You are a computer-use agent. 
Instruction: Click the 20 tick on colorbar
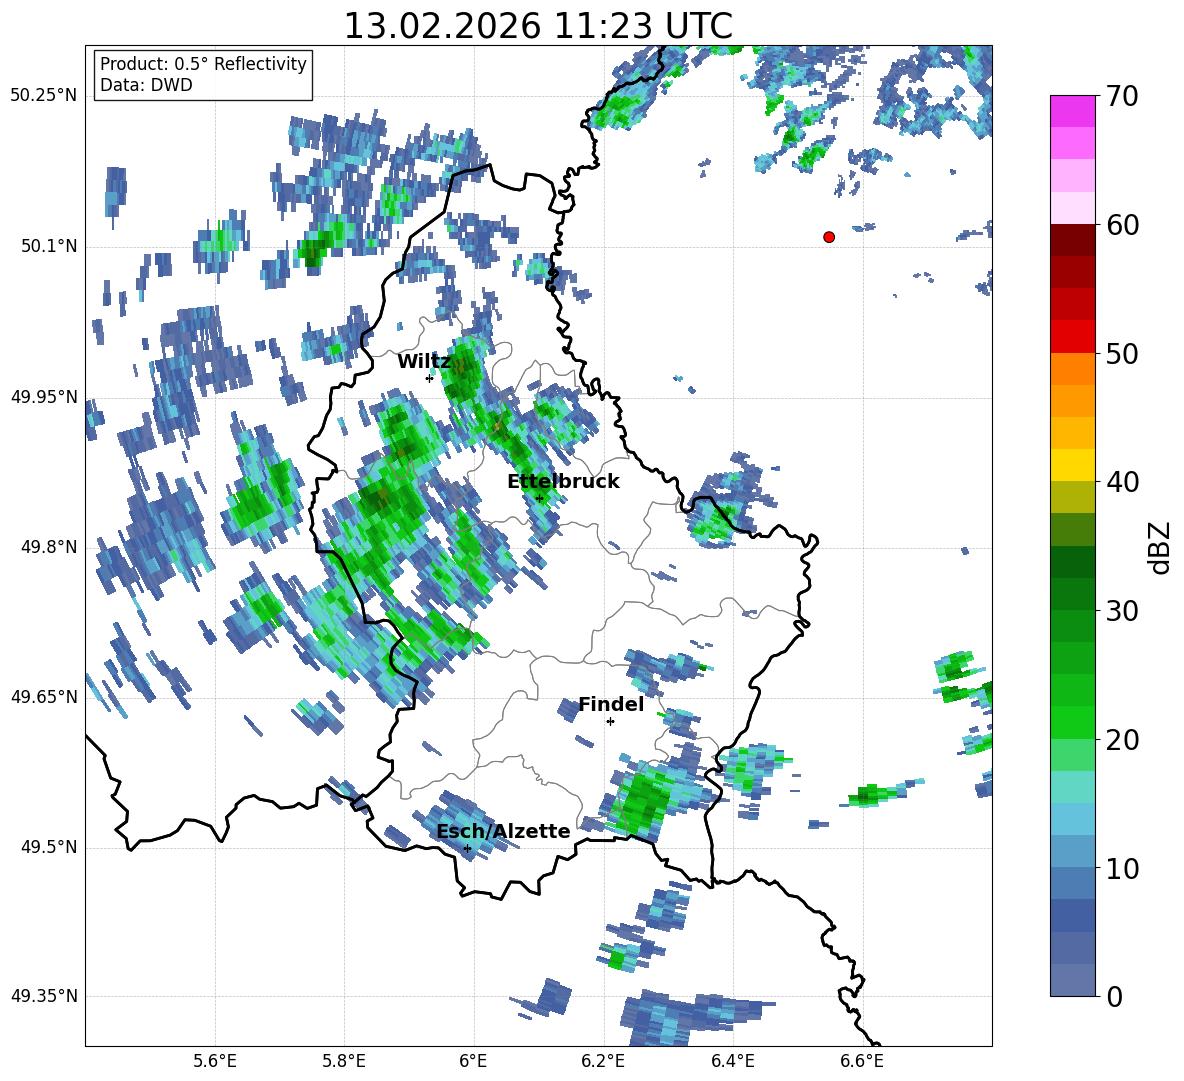click(1121, 740)
